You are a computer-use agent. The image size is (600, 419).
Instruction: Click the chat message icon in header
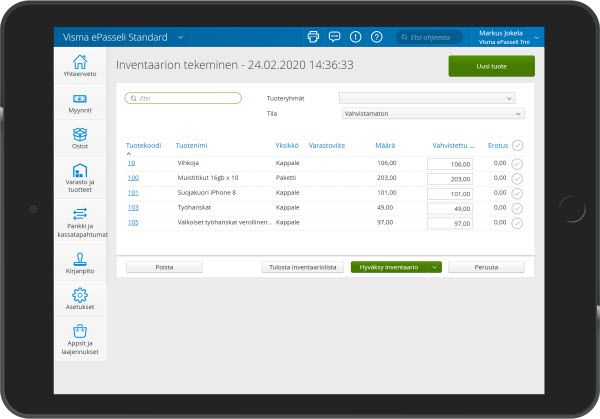pos(334,37)
